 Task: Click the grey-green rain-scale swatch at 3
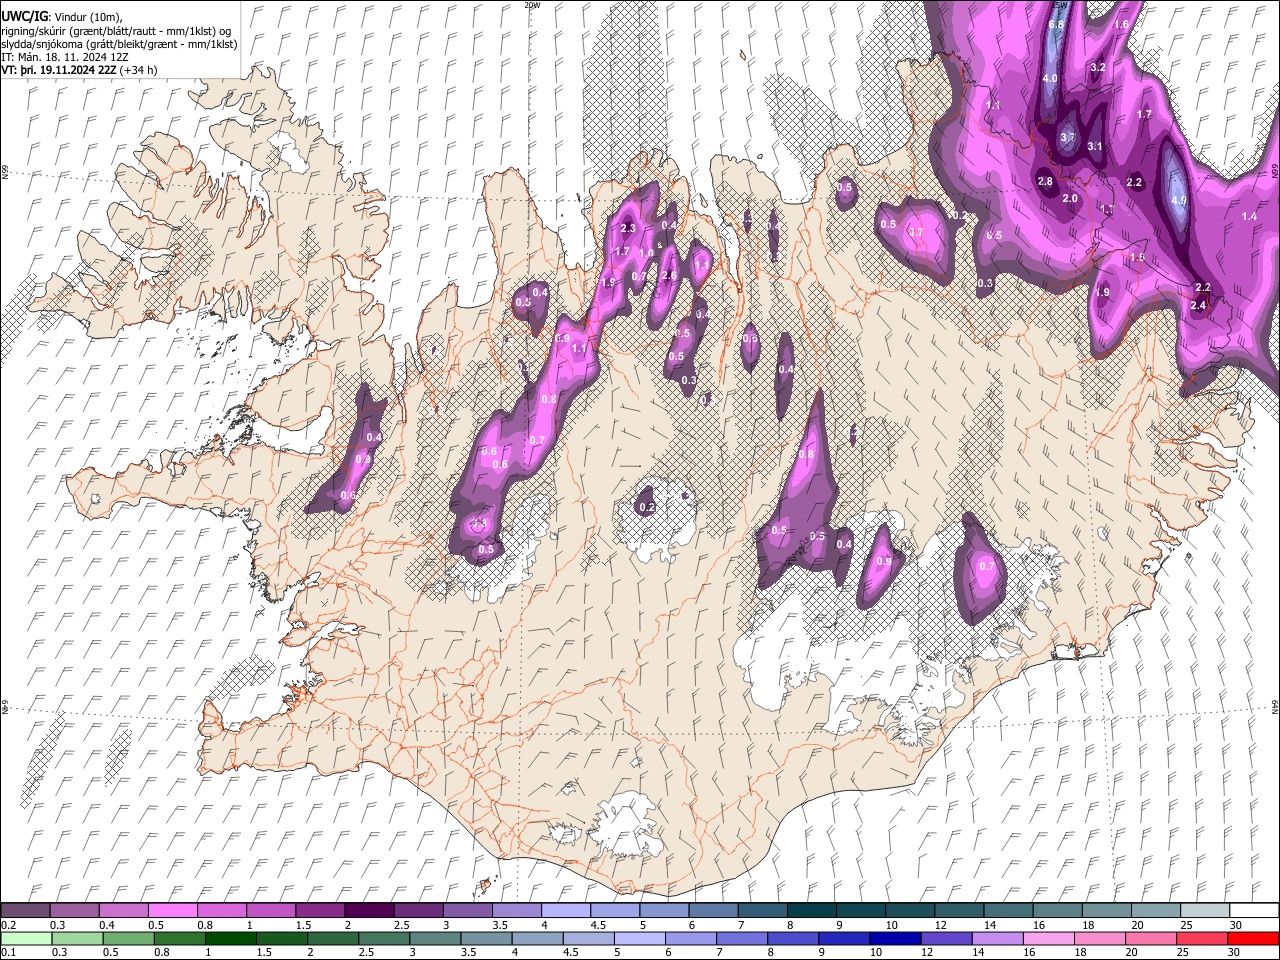coord(436,938)
